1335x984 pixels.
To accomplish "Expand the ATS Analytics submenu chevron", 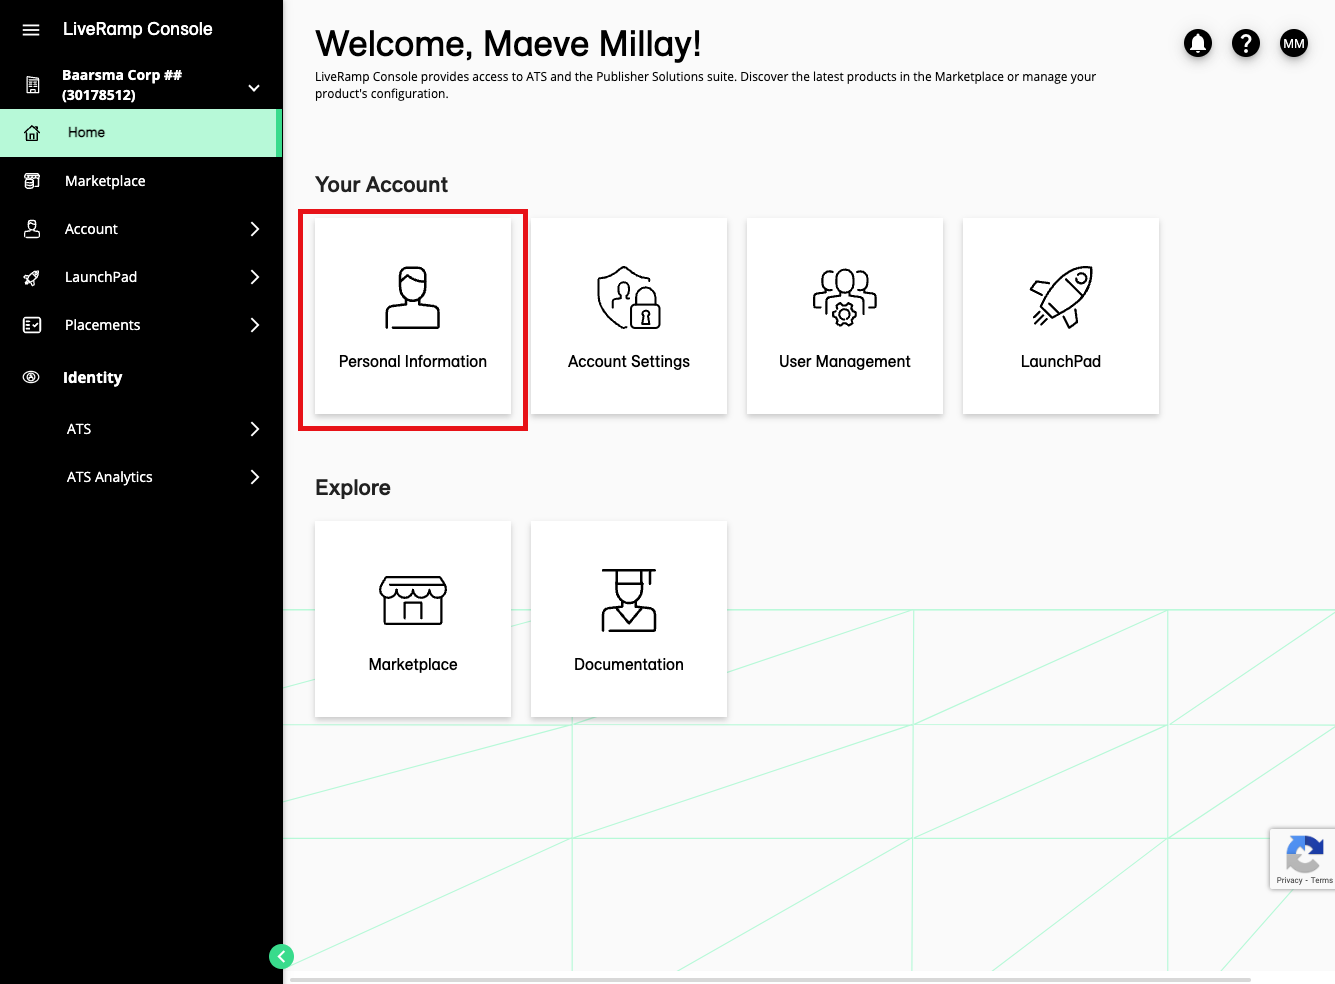I will 255,477.
